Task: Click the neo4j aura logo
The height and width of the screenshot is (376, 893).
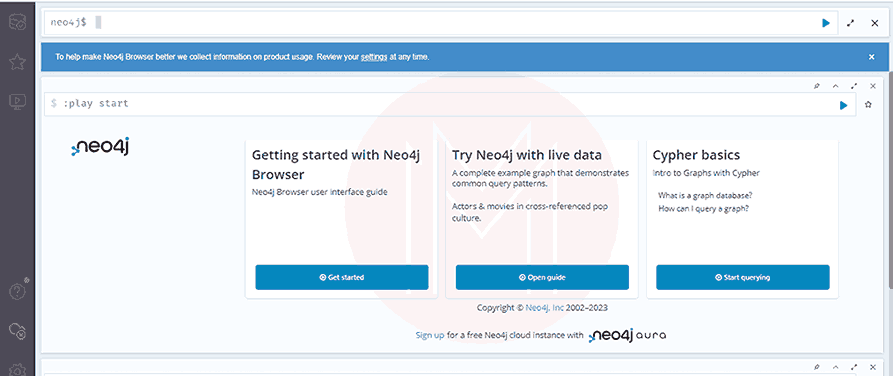Action: click(627, 335)
